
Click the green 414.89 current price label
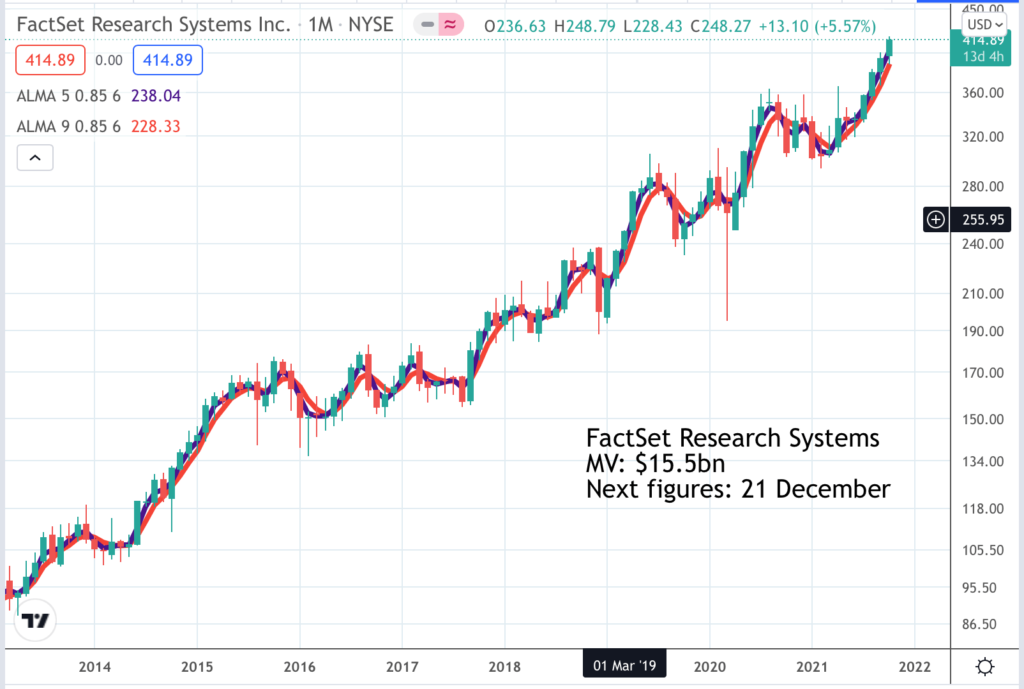tap(983, 49)
